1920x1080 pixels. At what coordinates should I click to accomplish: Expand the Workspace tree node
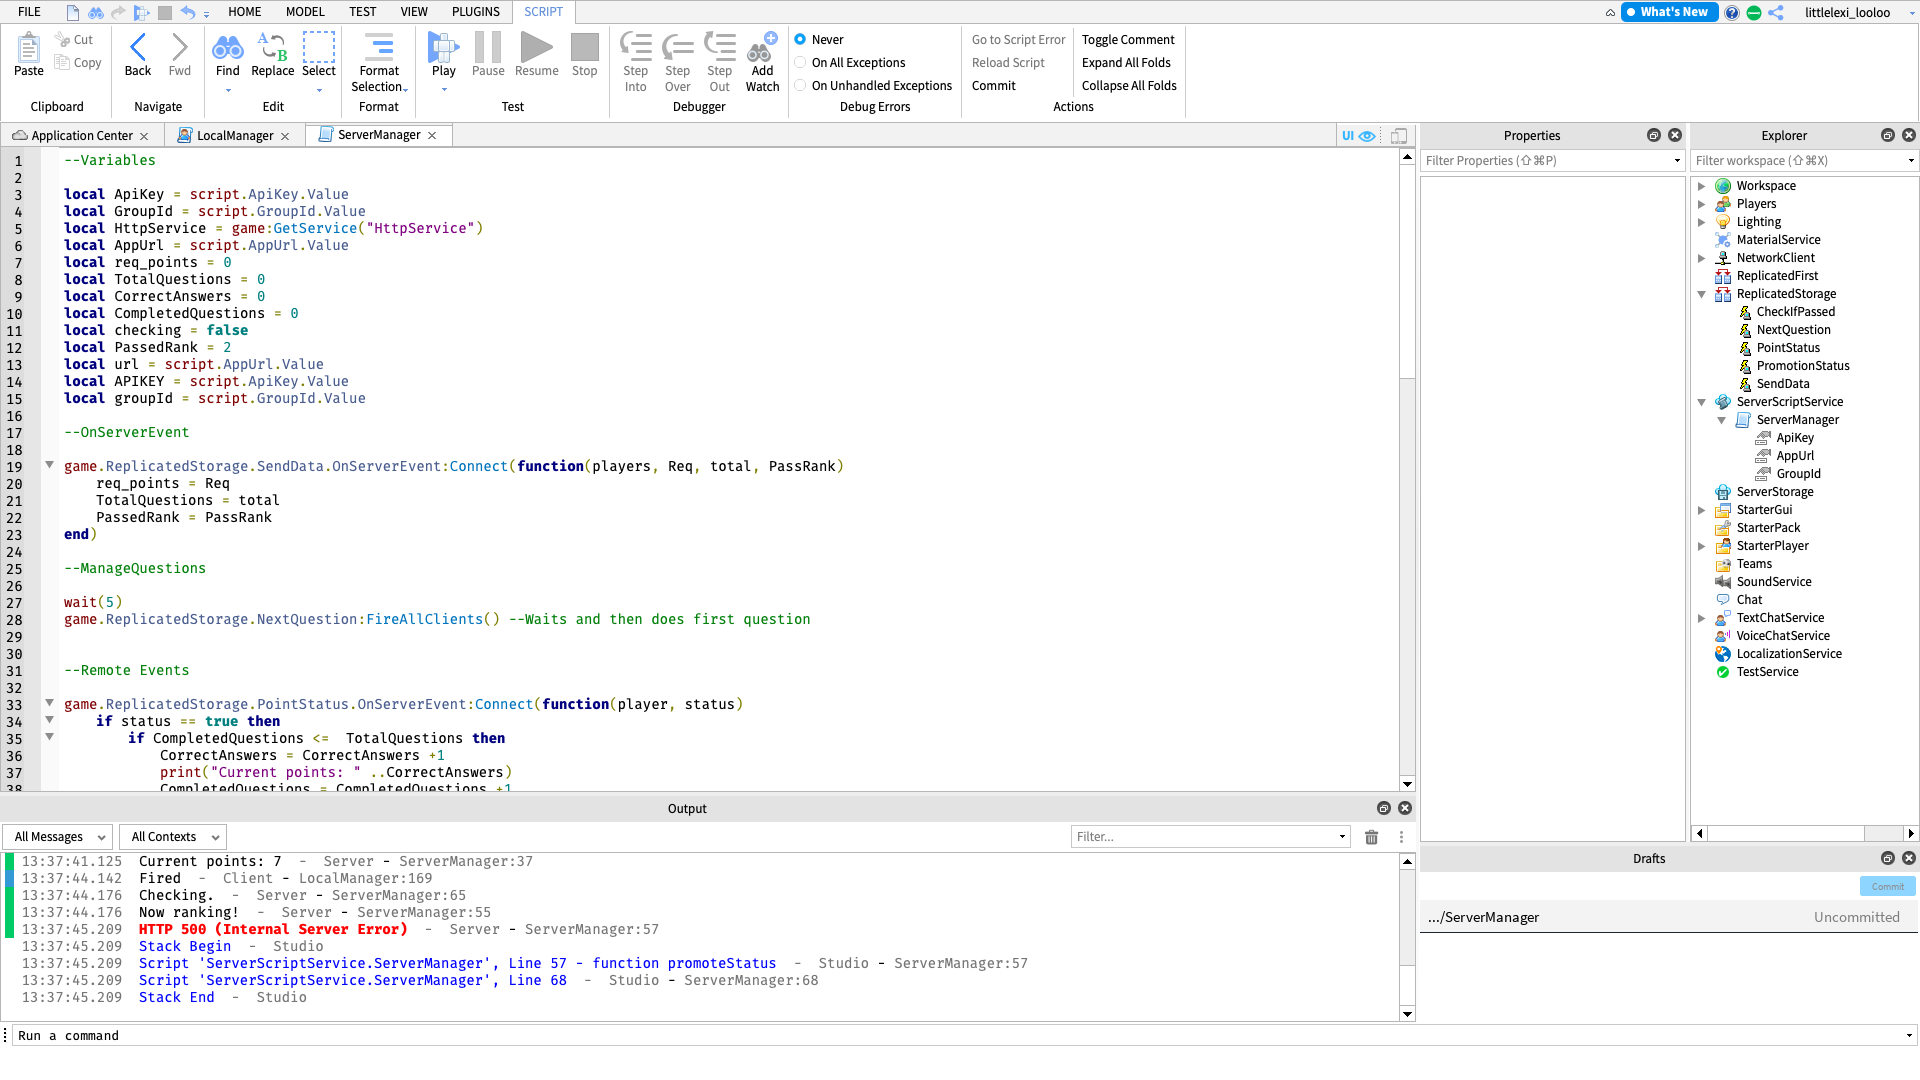1701,186
